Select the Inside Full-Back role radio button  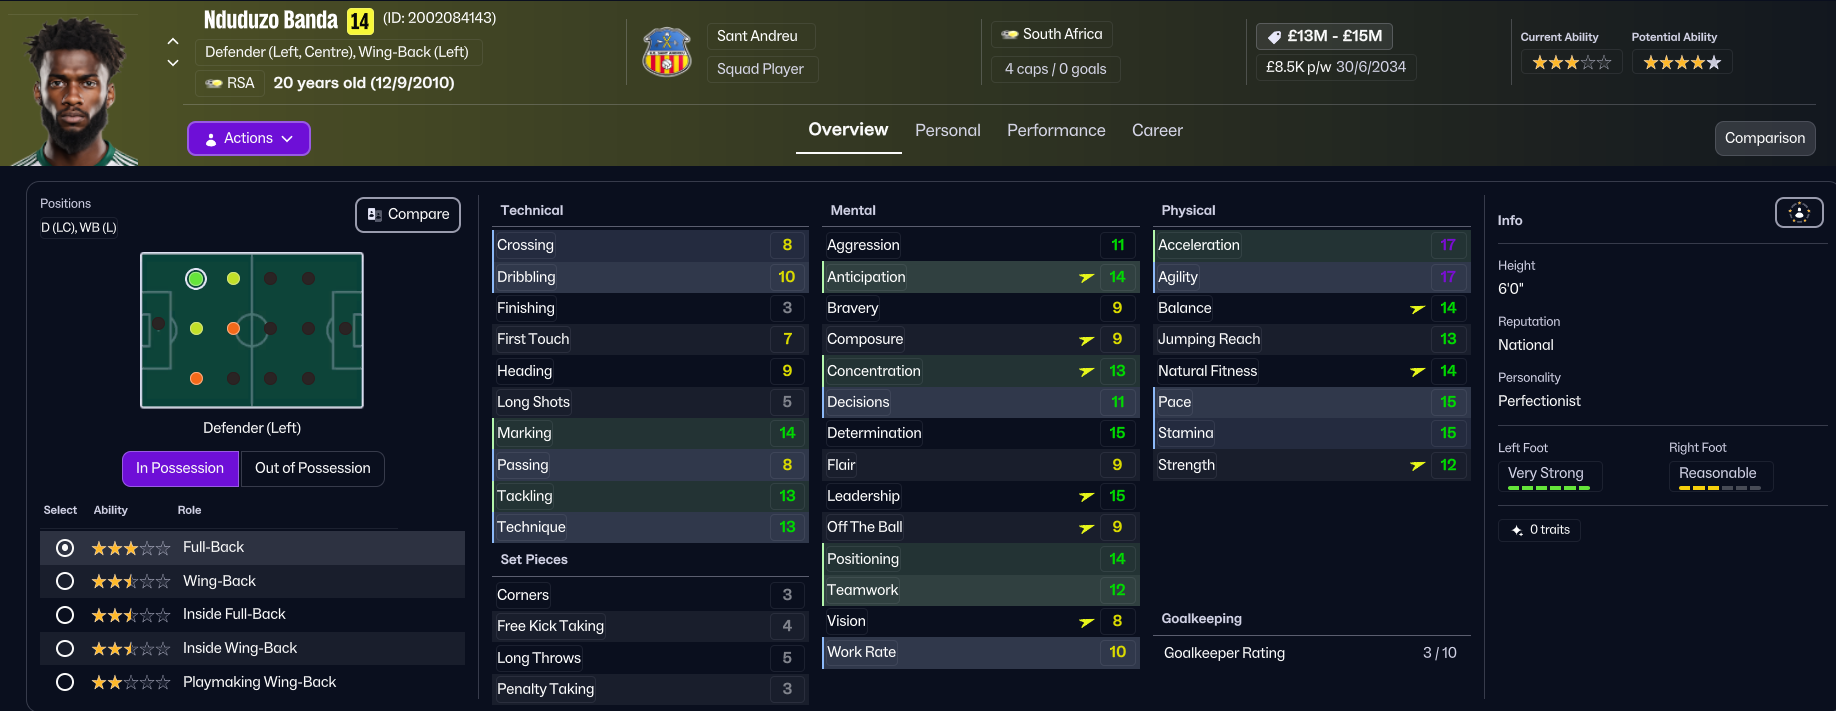pyautogui.click(x=65, y=615)
